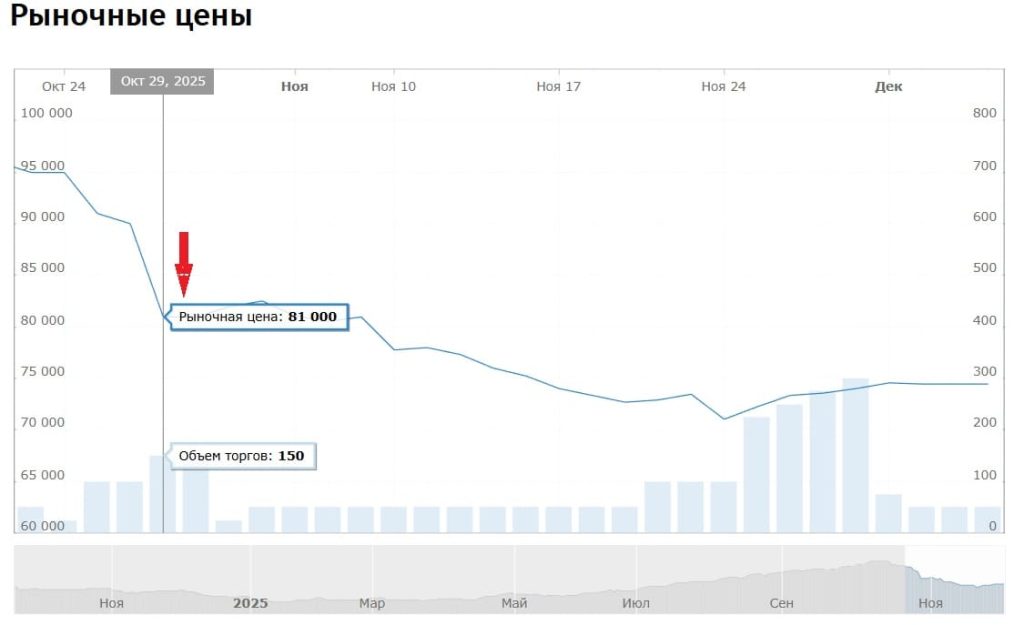Screen dimensions: 1024x625
Task: Click the "Объем торгов: 150" tooltip
Action: [241, 456]
